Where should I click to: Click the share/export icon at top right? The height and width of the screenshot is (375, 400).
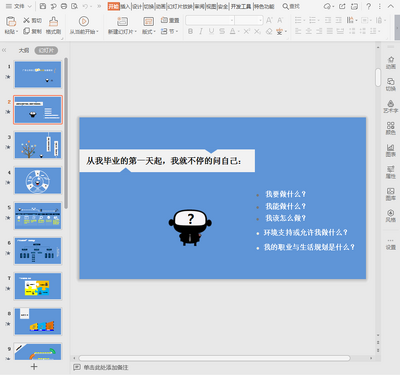(342, 6)
